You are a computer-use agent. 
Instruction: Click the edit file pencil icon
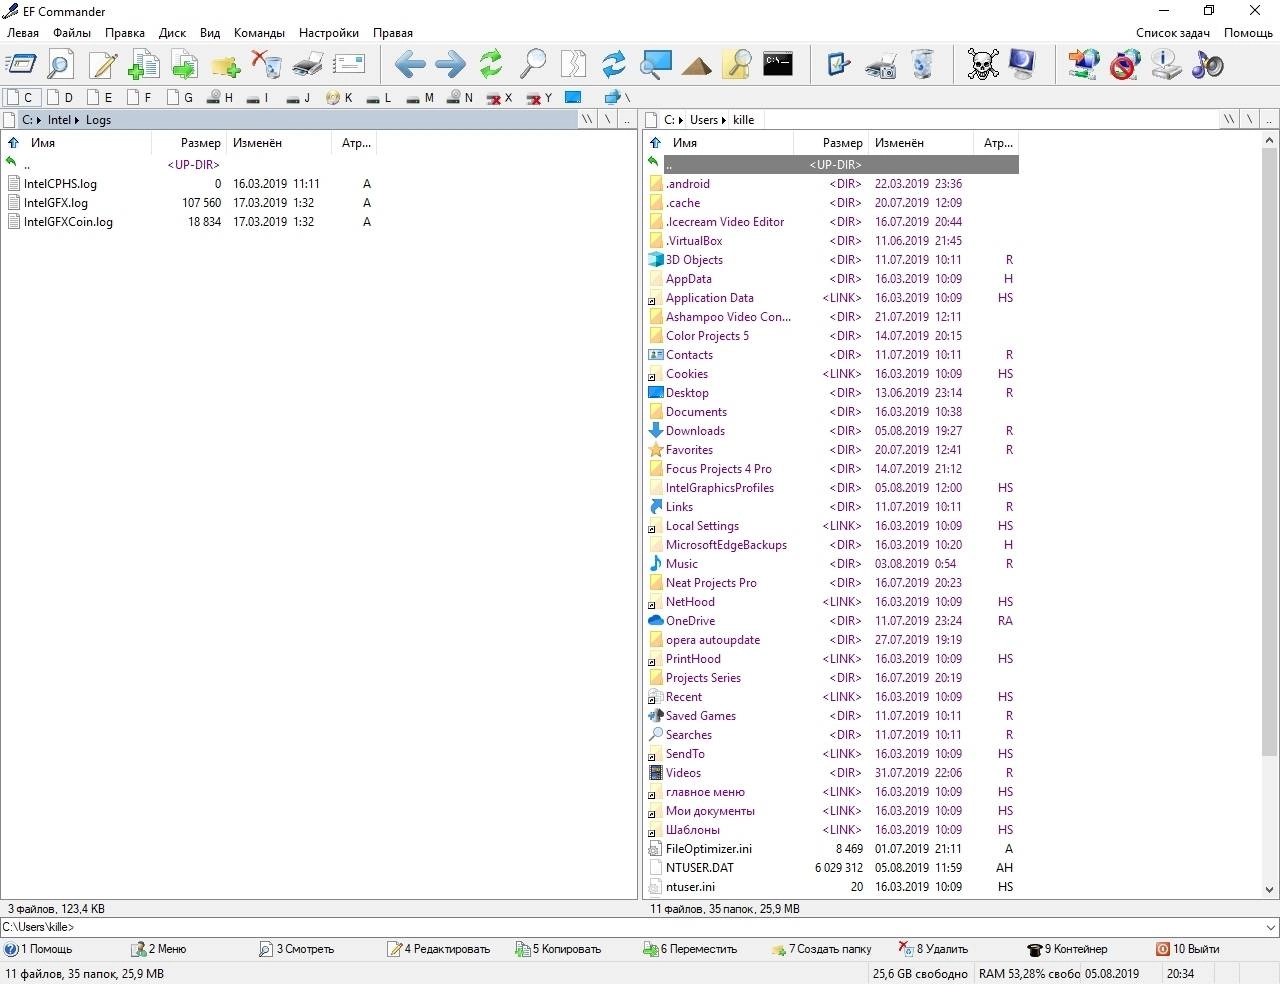click(103, 65)
